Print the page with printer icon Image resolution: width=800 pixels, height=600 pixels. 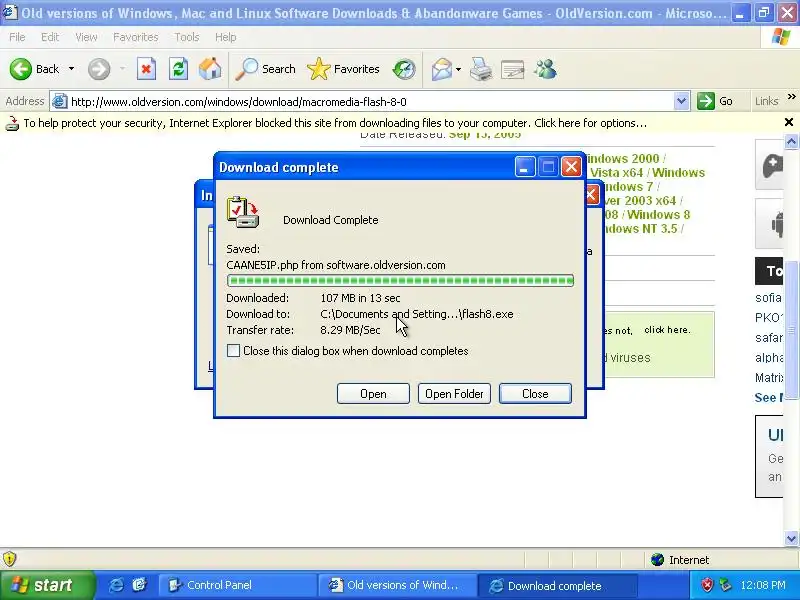coord(481,69)
